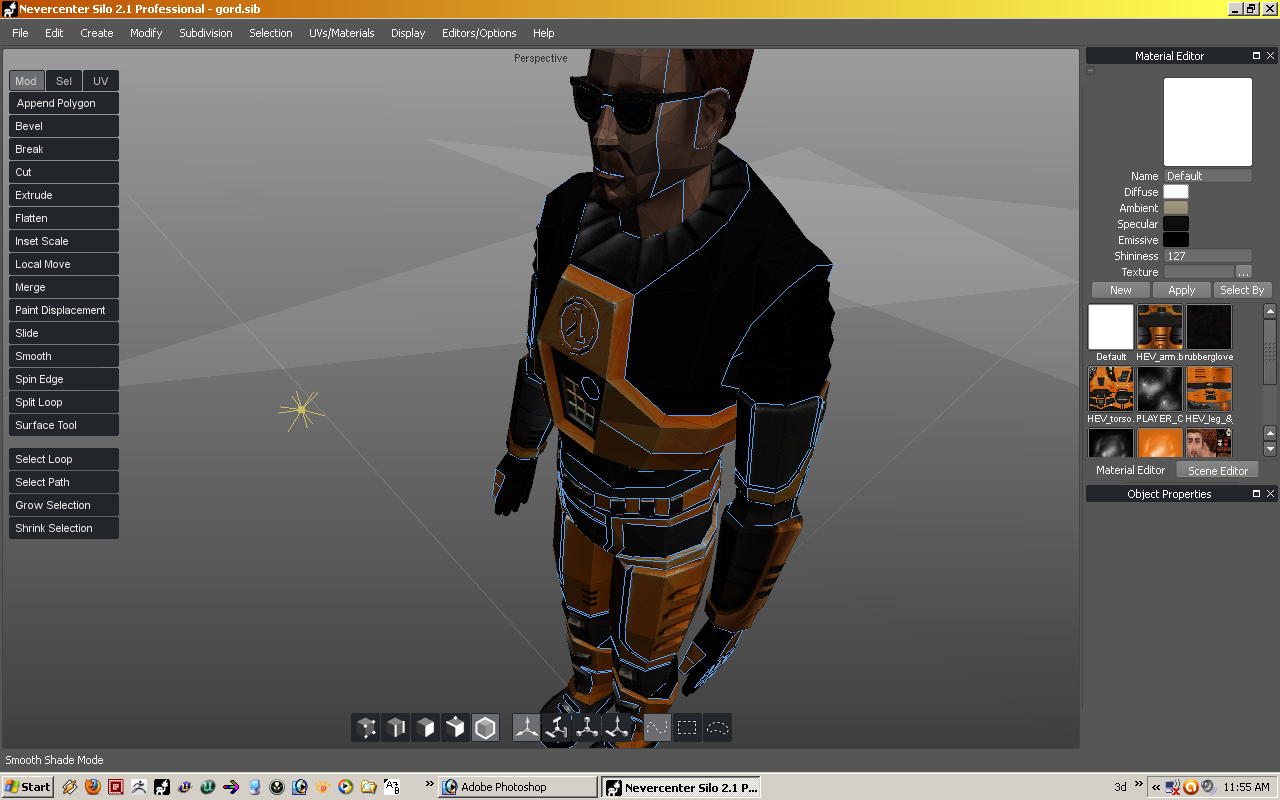Toggle smooth shade mode hexagon icon
Viewport: 1280px width, 800px height.
pos(486,727)
